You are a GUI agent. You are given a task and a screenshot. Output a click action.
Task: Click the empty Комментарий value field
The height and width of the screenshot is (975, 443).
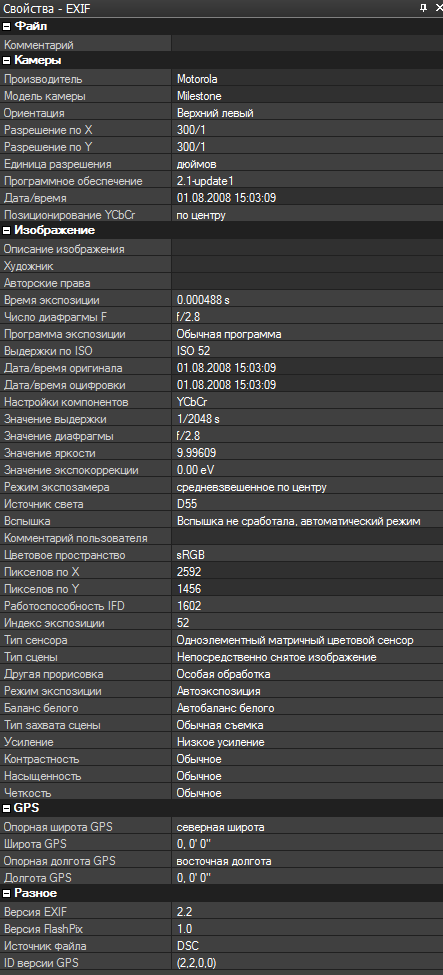(307, 45)
